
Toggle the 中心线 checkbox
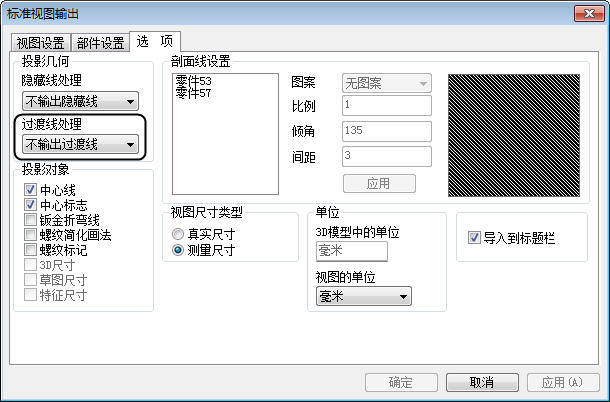pos(30,190)
